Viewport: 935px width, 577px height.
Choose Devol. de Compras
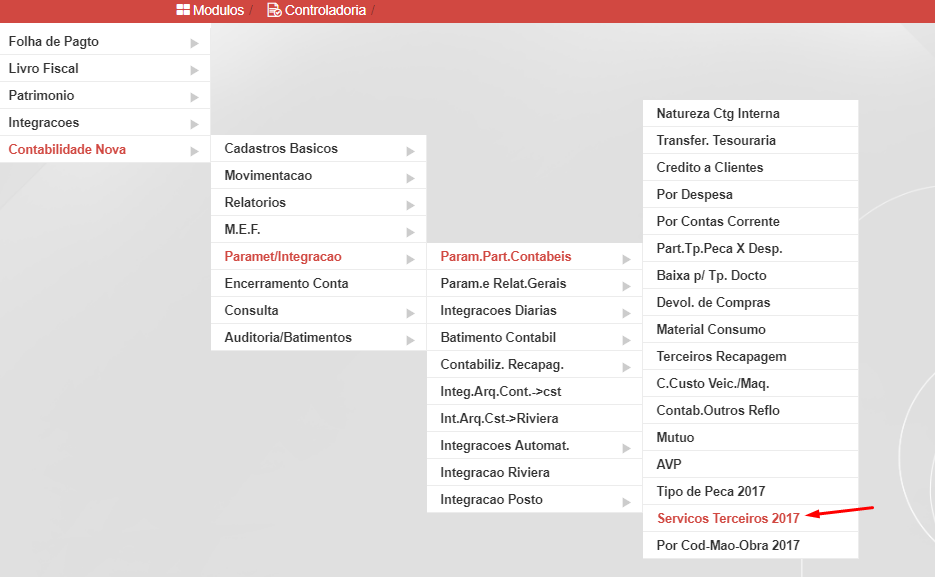tap(750, 302)
